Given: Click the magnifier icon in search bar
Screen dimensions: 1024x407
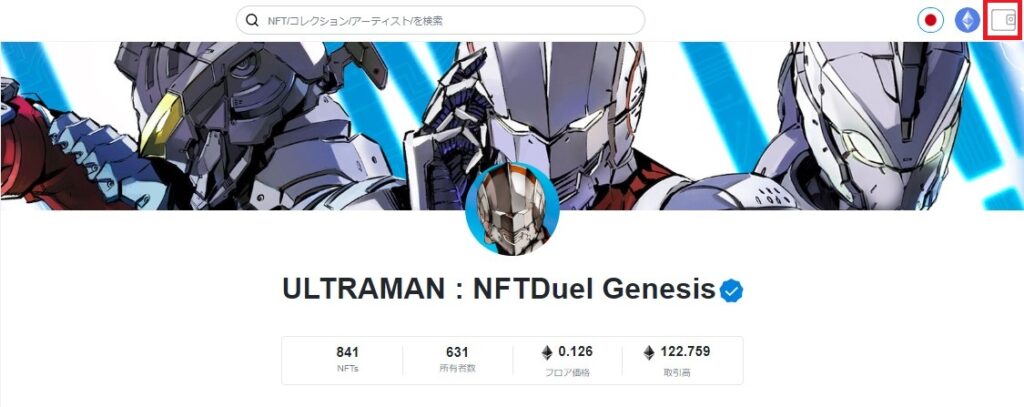Looking at the screenshot, I should (x=252, y=20).
